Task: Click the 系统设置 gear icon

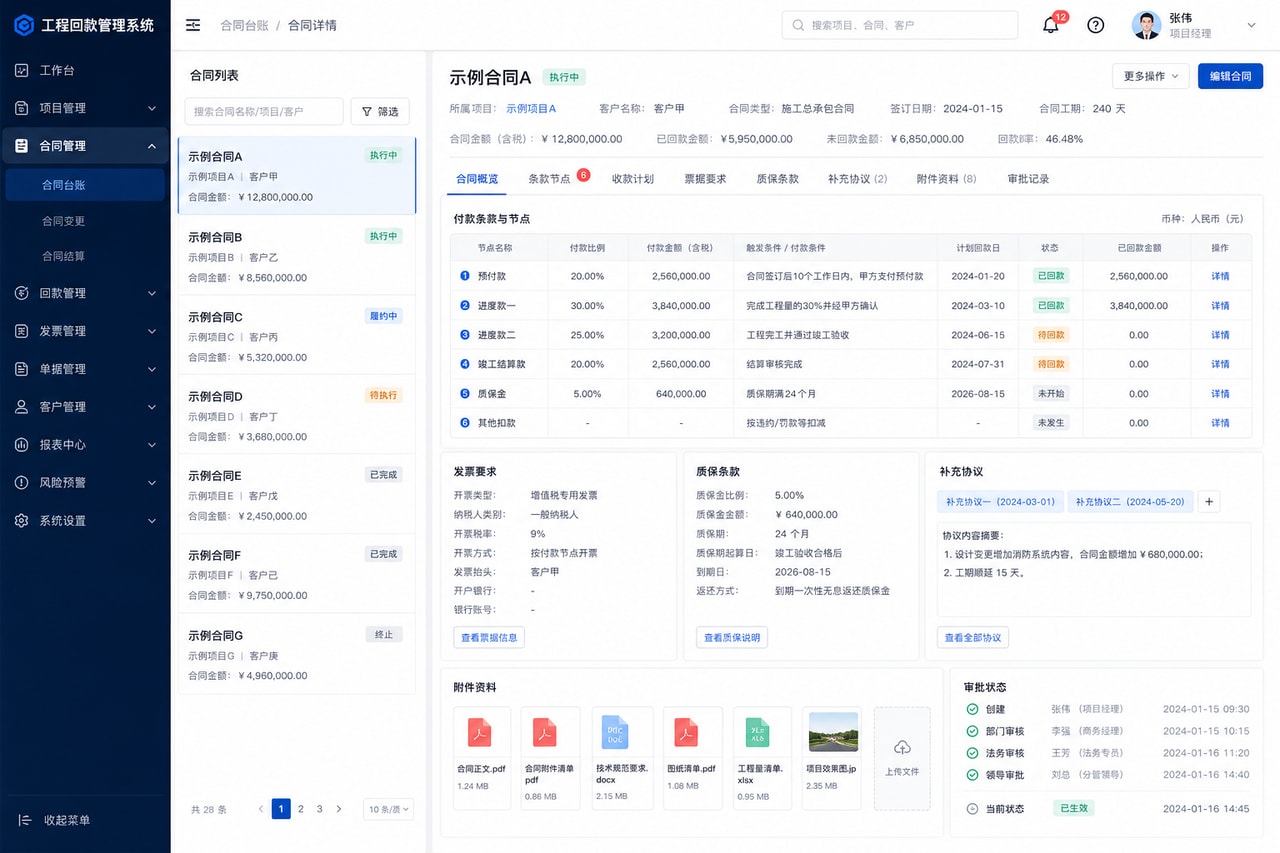Action: (x=21, y=521)
